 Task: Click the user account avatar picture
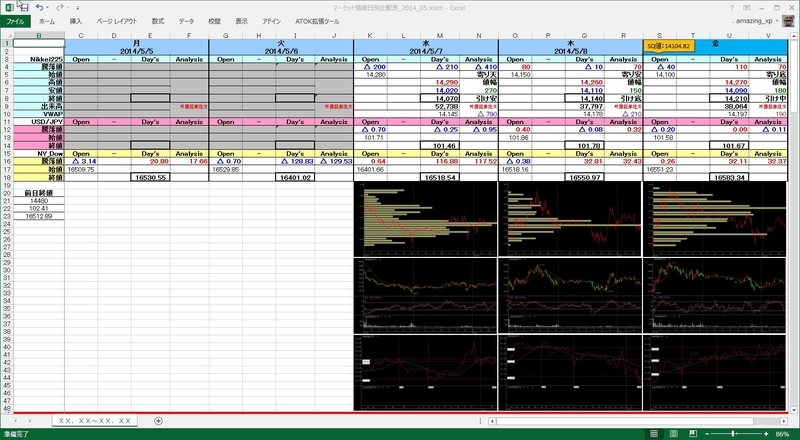pos(788,21)
